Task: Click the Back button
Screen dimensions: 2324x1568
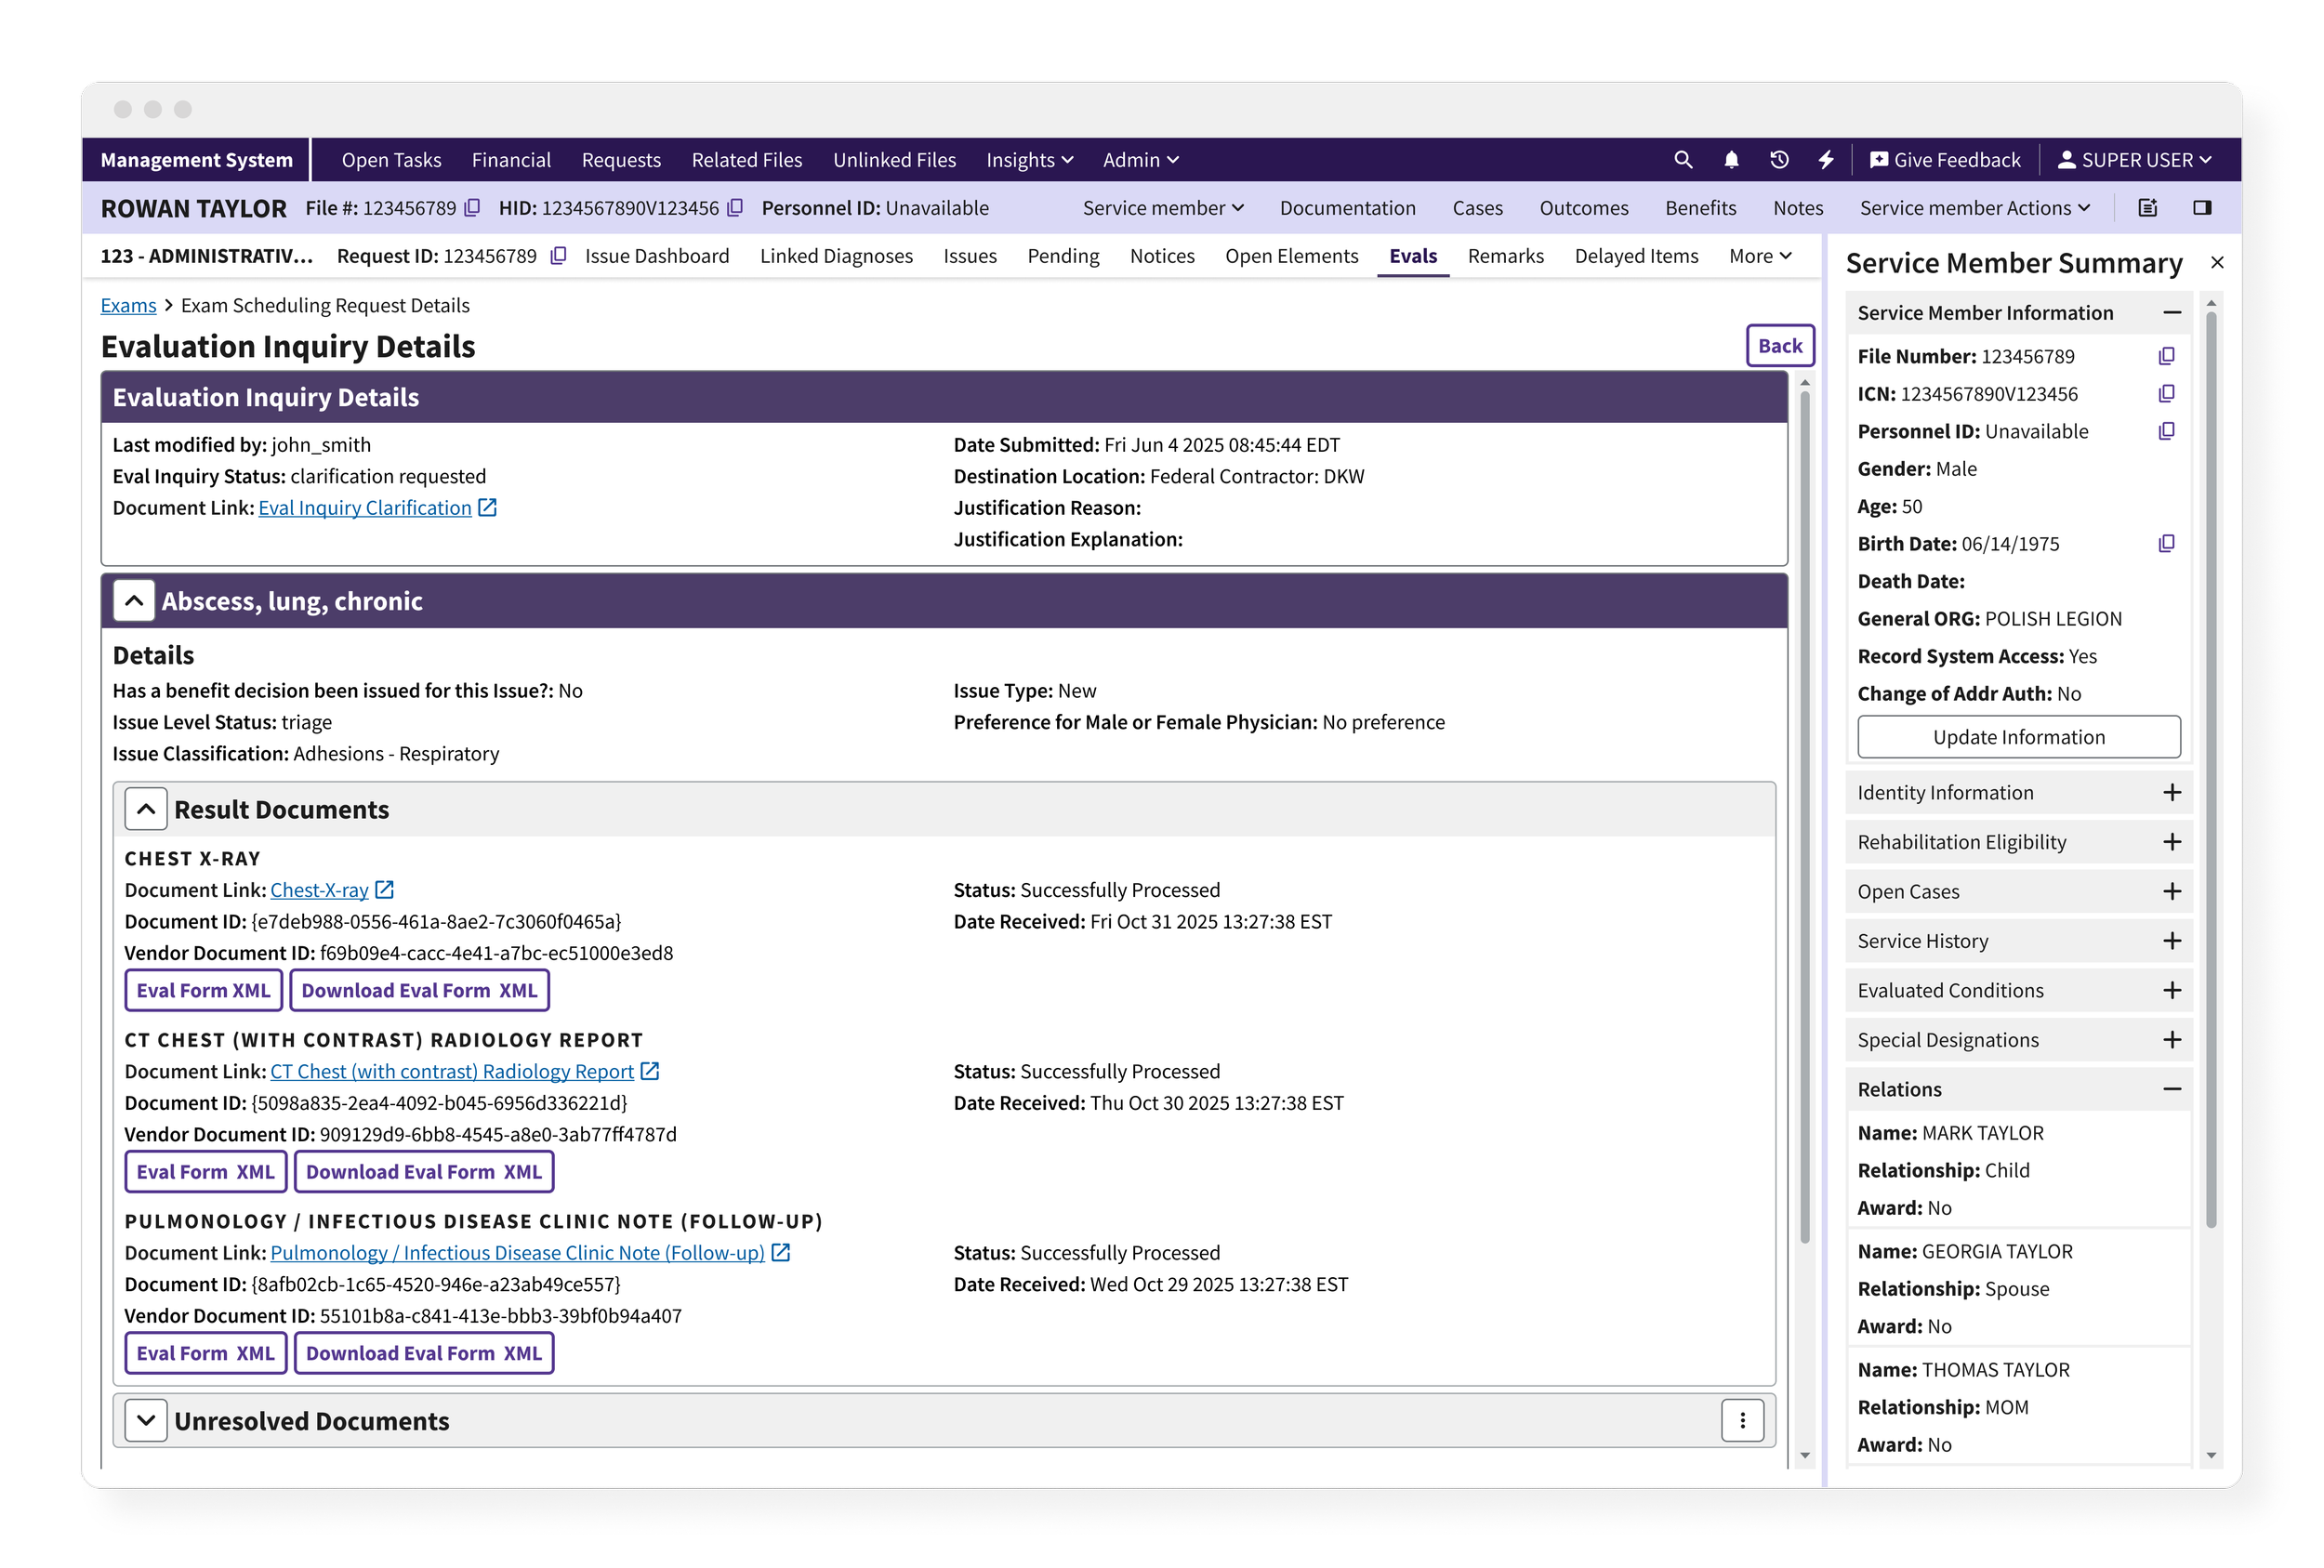Action: pos(1780,346)
